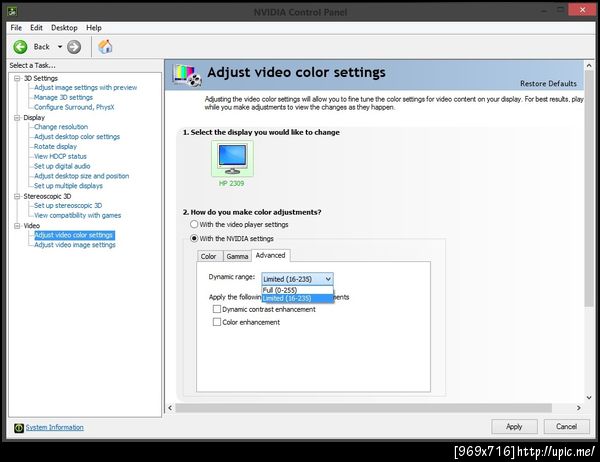
Task: Click the horizontal scrollbar thumb
Action: coord(364,408)
